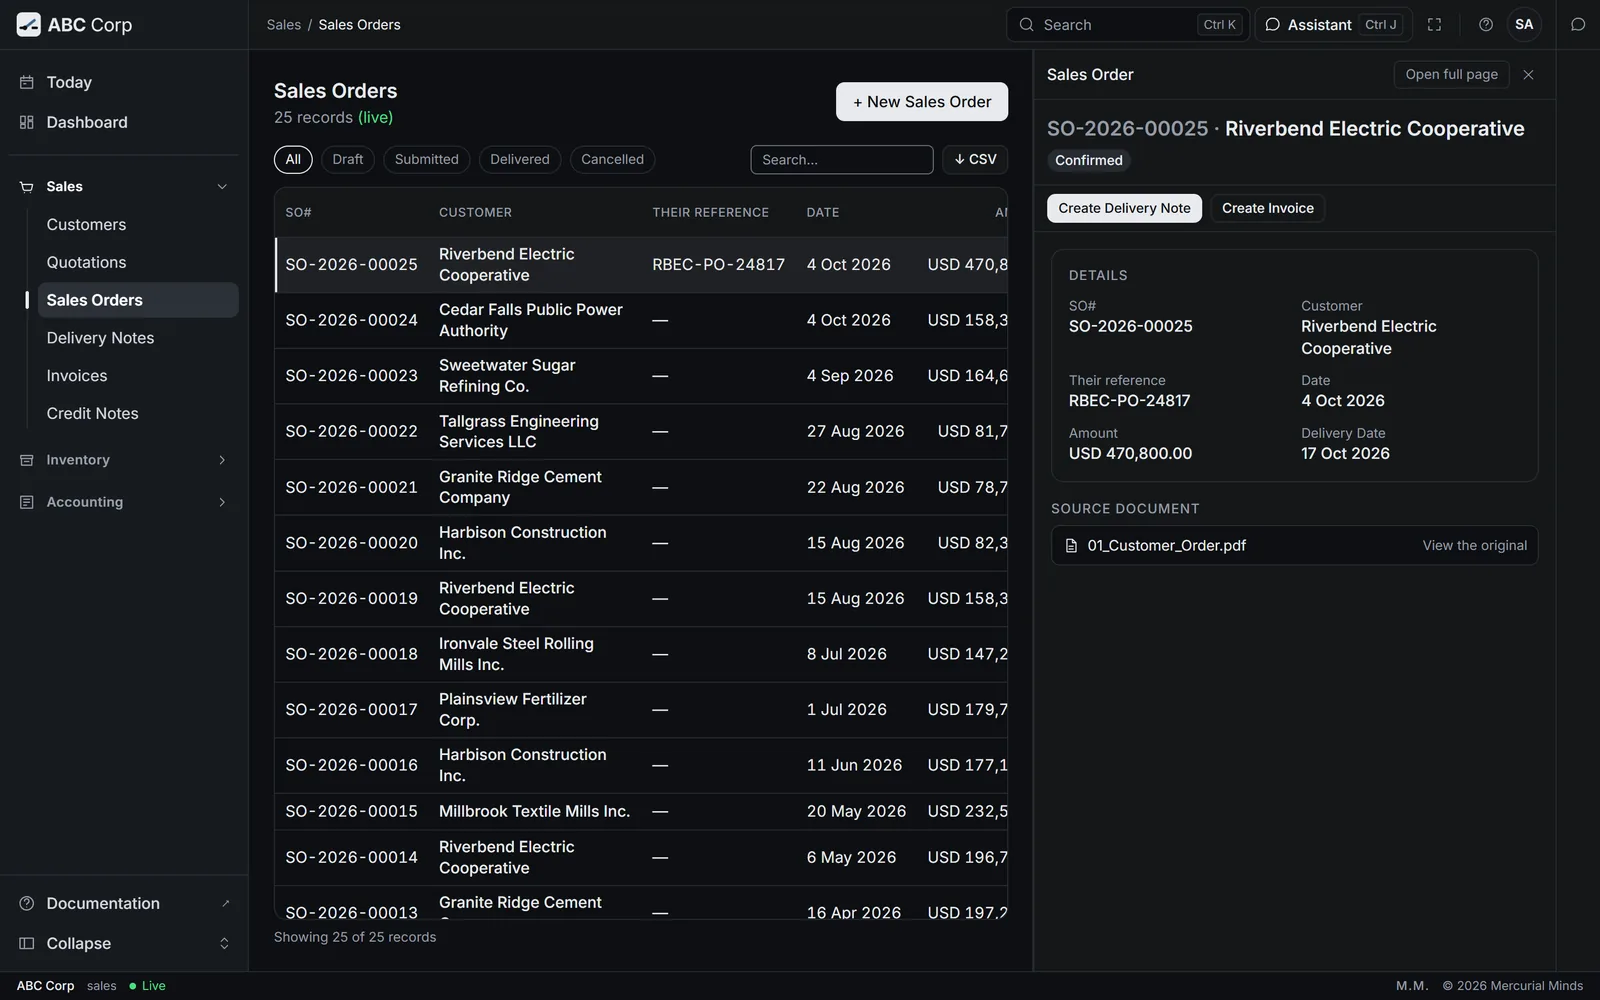1600x1000 pixels.
Task: Open order SO-2026-00015 Millbrook Textile Mills
Action: [641, 812]
